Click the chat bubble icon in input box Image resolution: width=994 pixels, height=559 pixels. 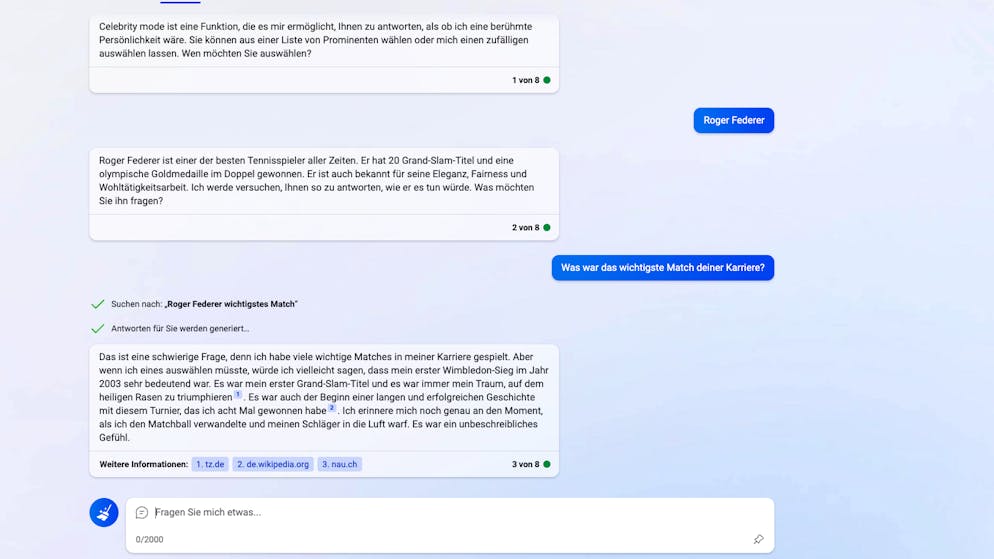pyautogui.click(x=142, y=513)
